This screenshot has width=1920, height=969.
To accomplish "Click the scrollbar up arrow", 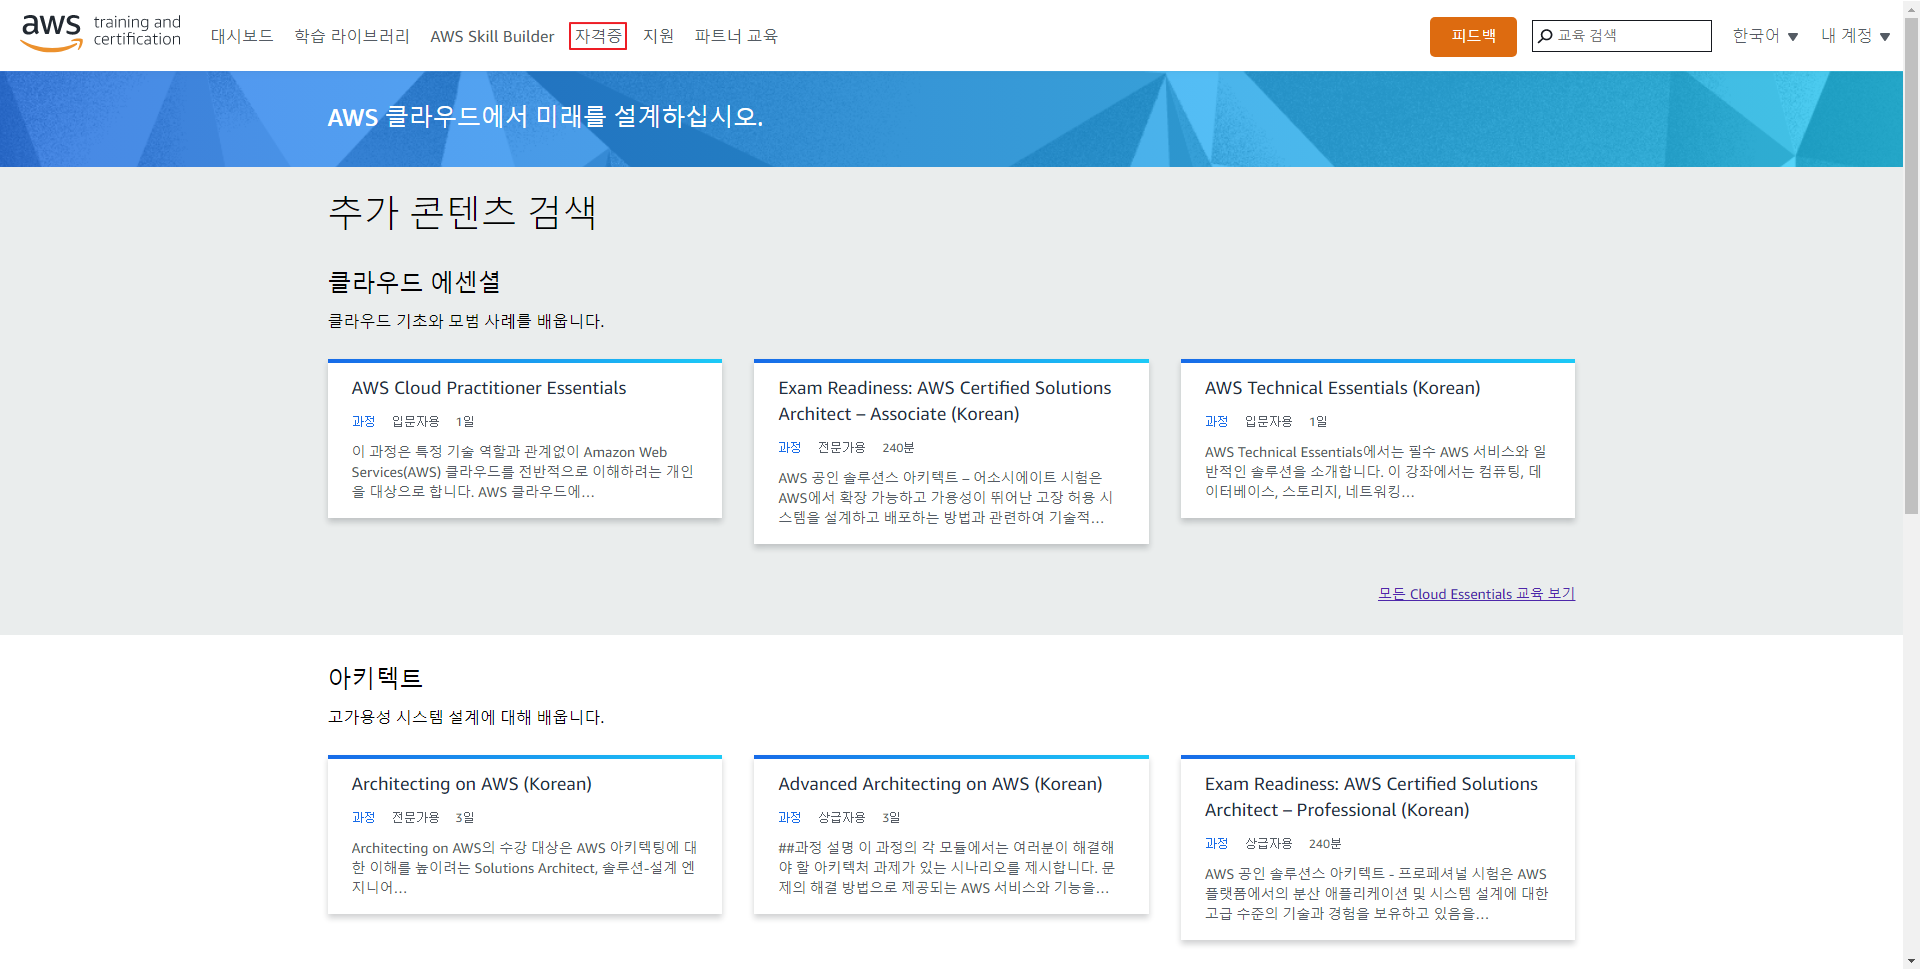I will click(1911, 8).
